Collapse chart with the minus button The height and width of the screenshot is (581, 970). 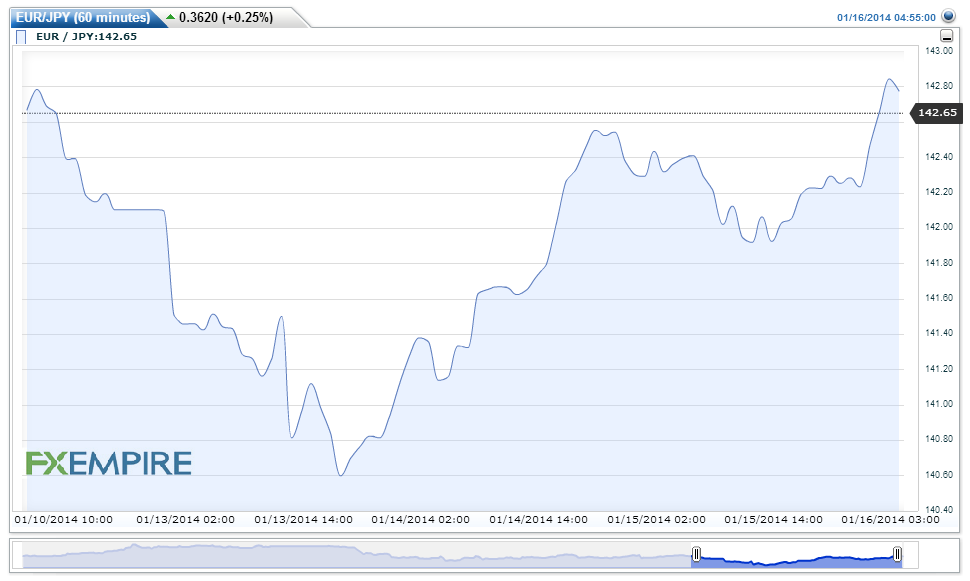point(946,36)
